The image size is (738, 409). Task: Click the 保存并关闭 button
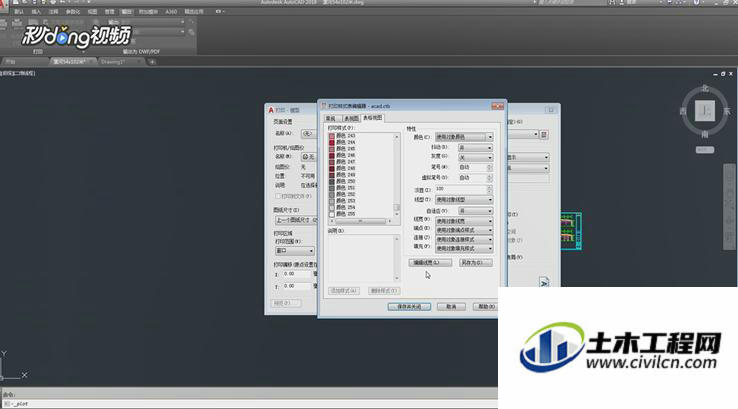[x=409, y=307]
